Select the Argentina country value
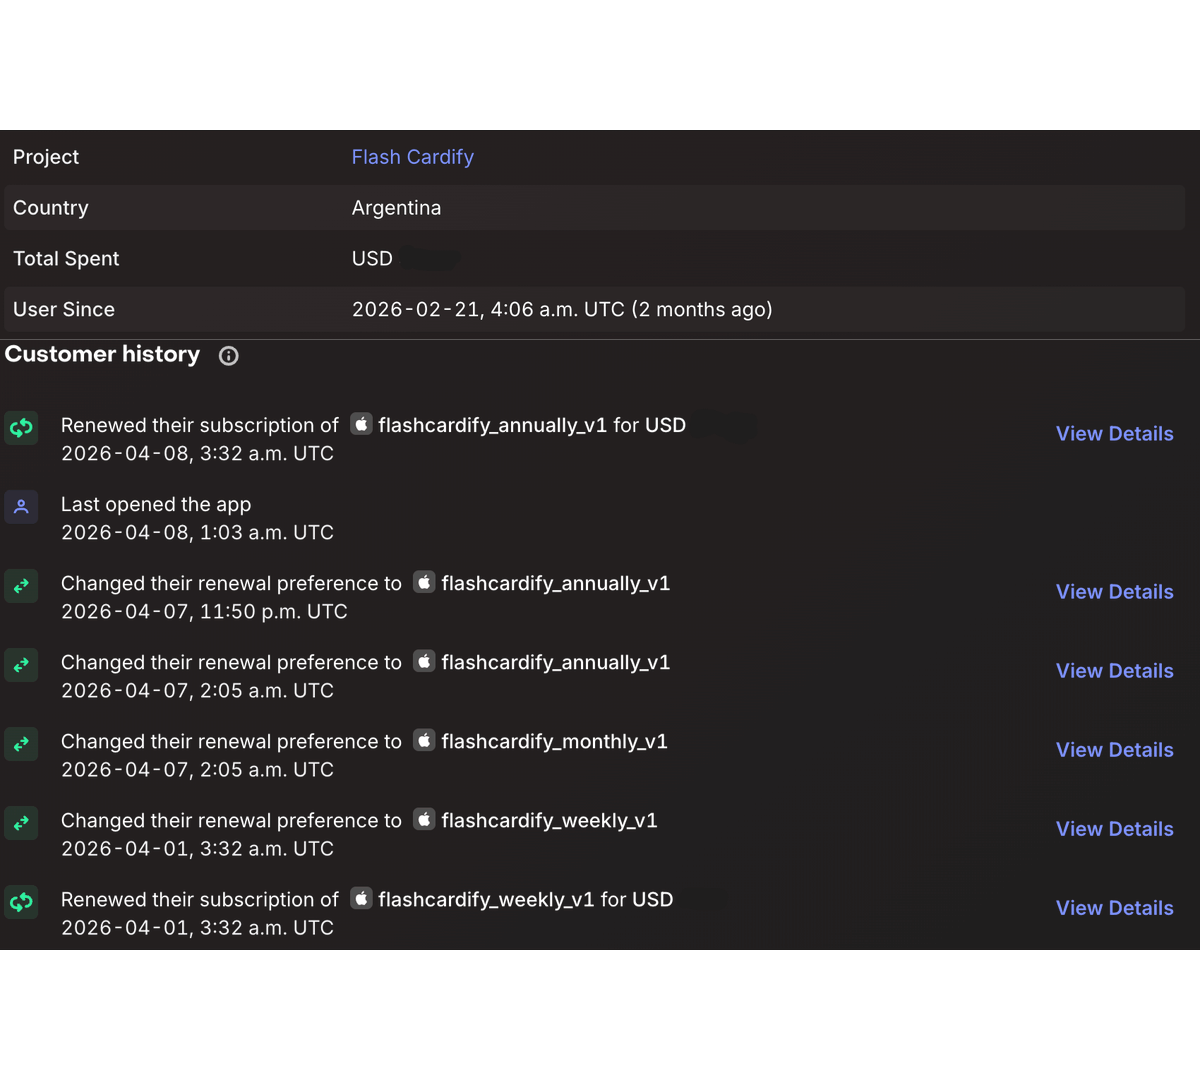 [396, 208]
